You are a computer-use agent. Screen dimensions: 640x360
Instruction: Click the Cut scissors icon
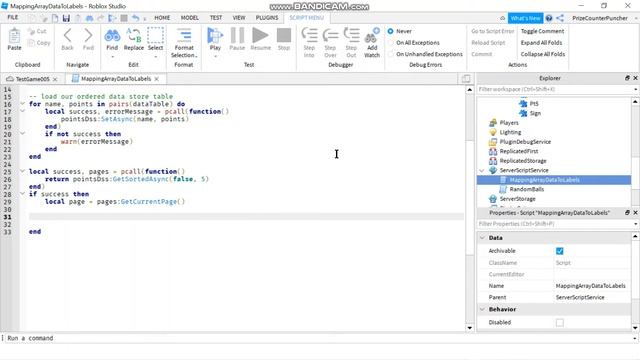[31, 31]
